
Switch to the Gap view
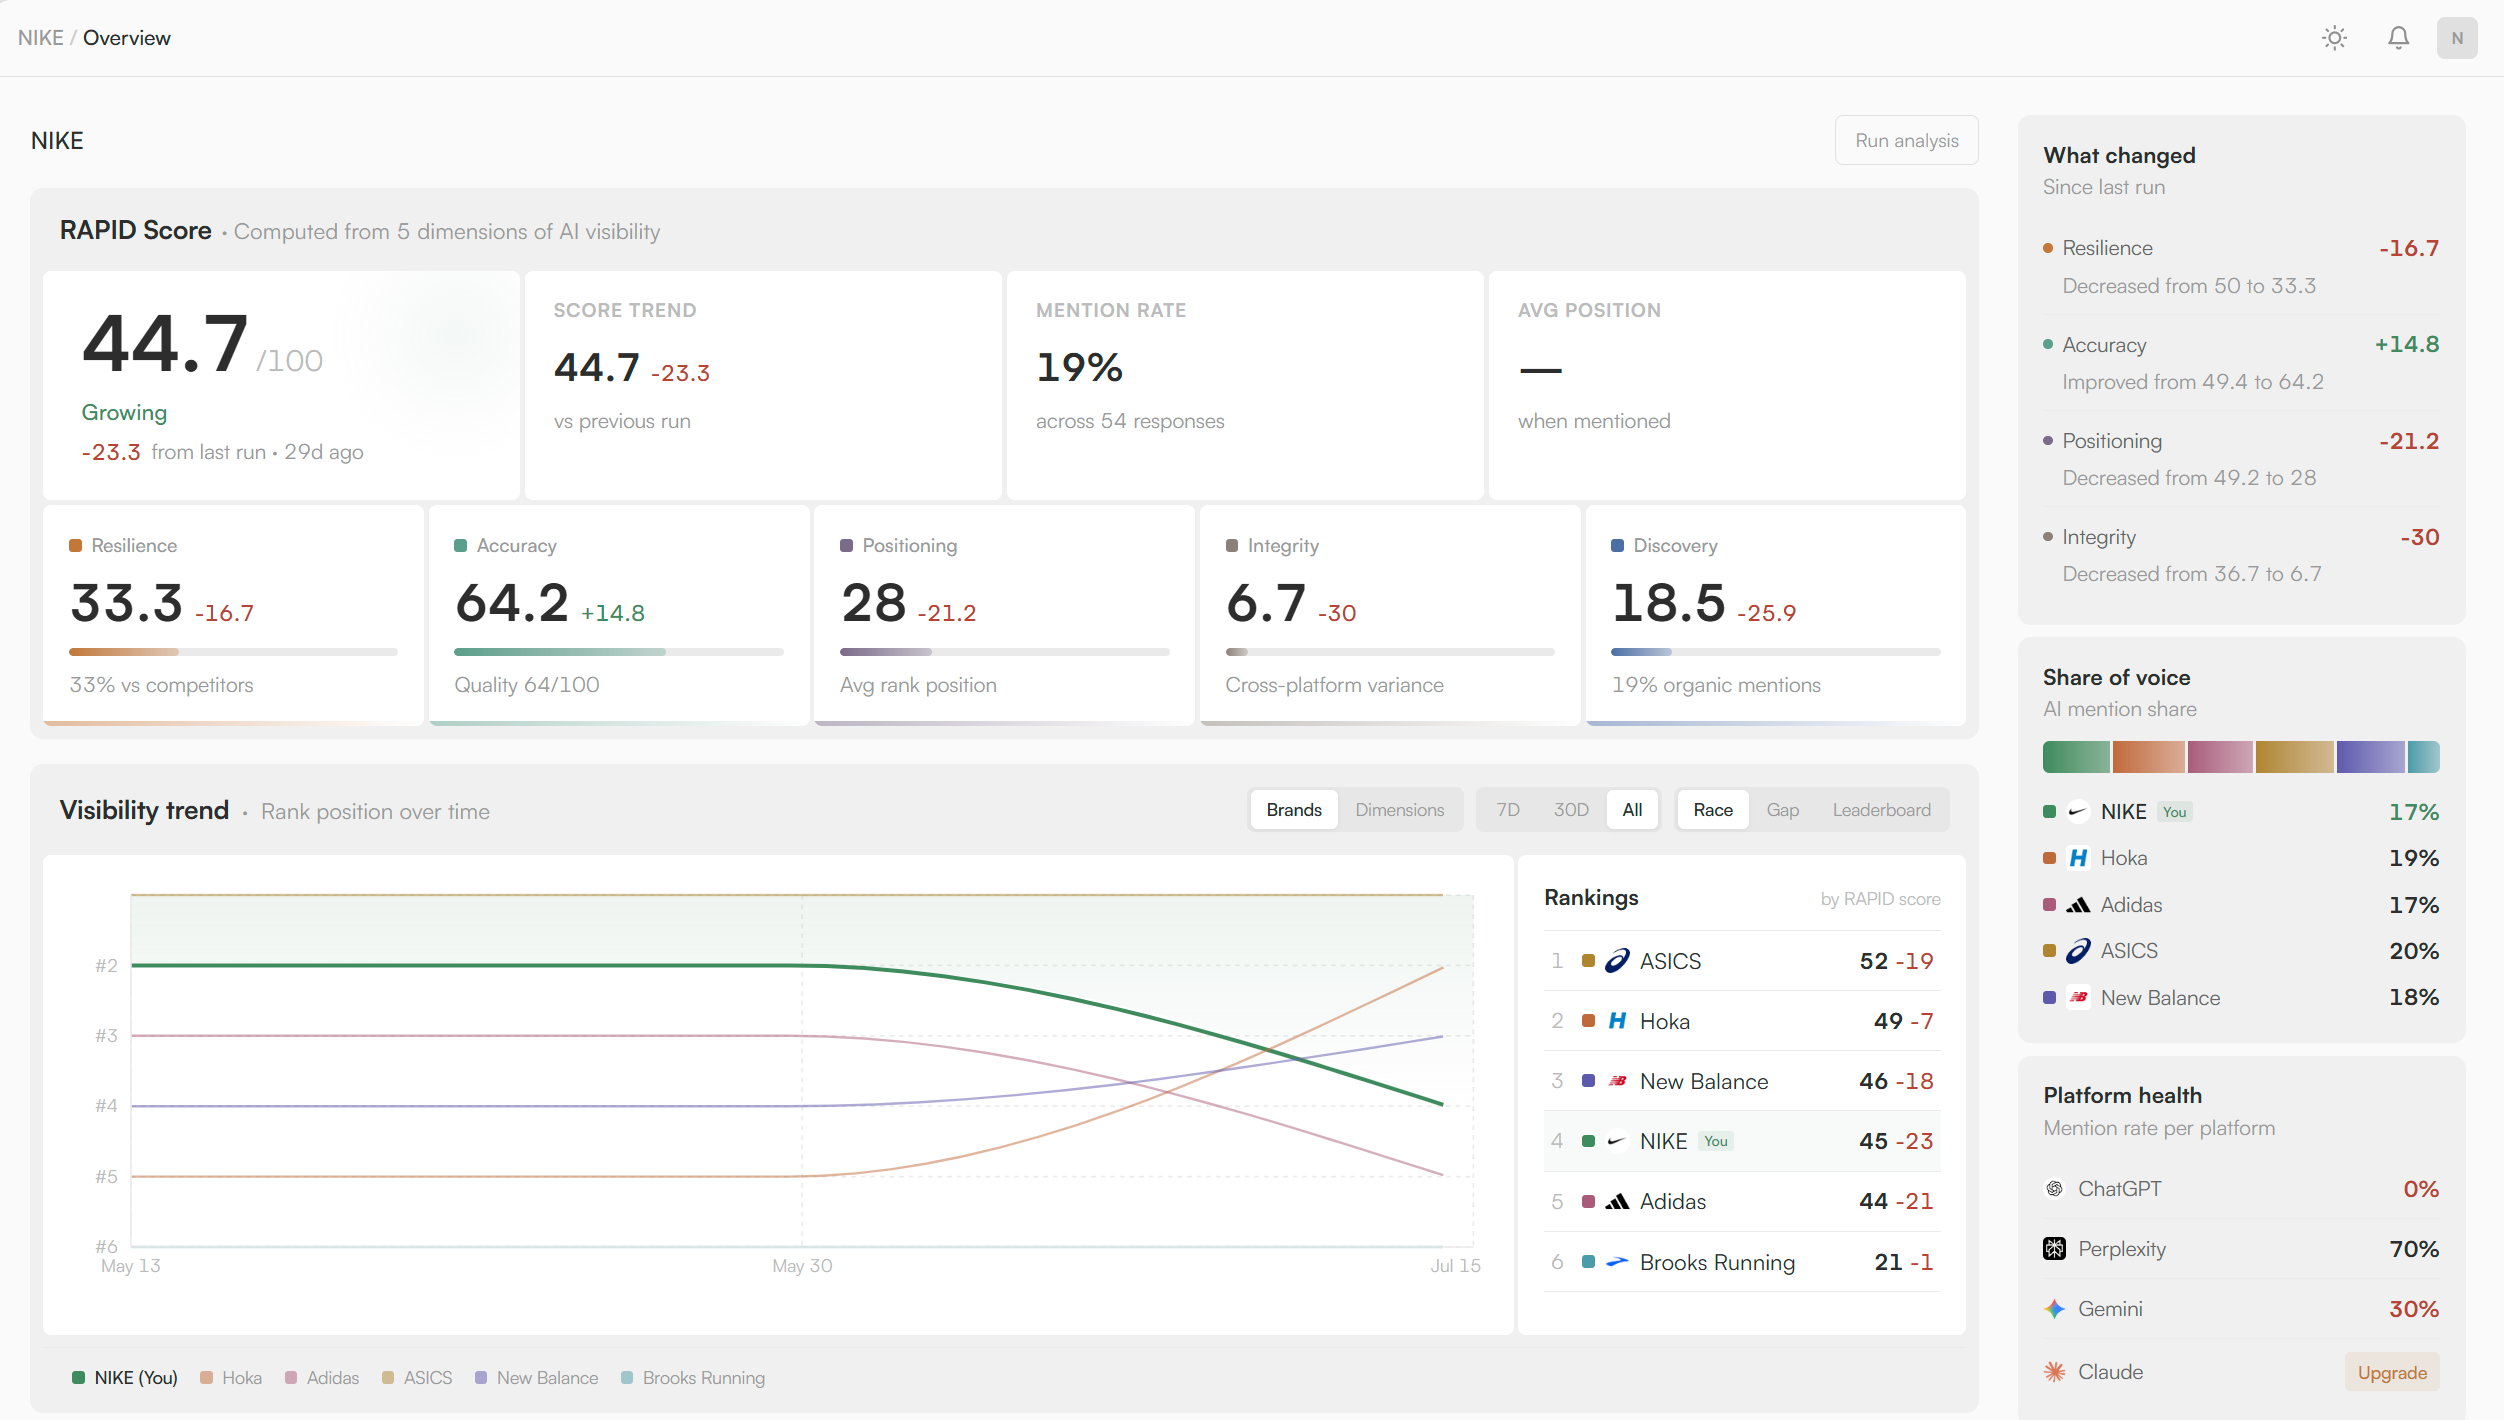[1782, 810]
